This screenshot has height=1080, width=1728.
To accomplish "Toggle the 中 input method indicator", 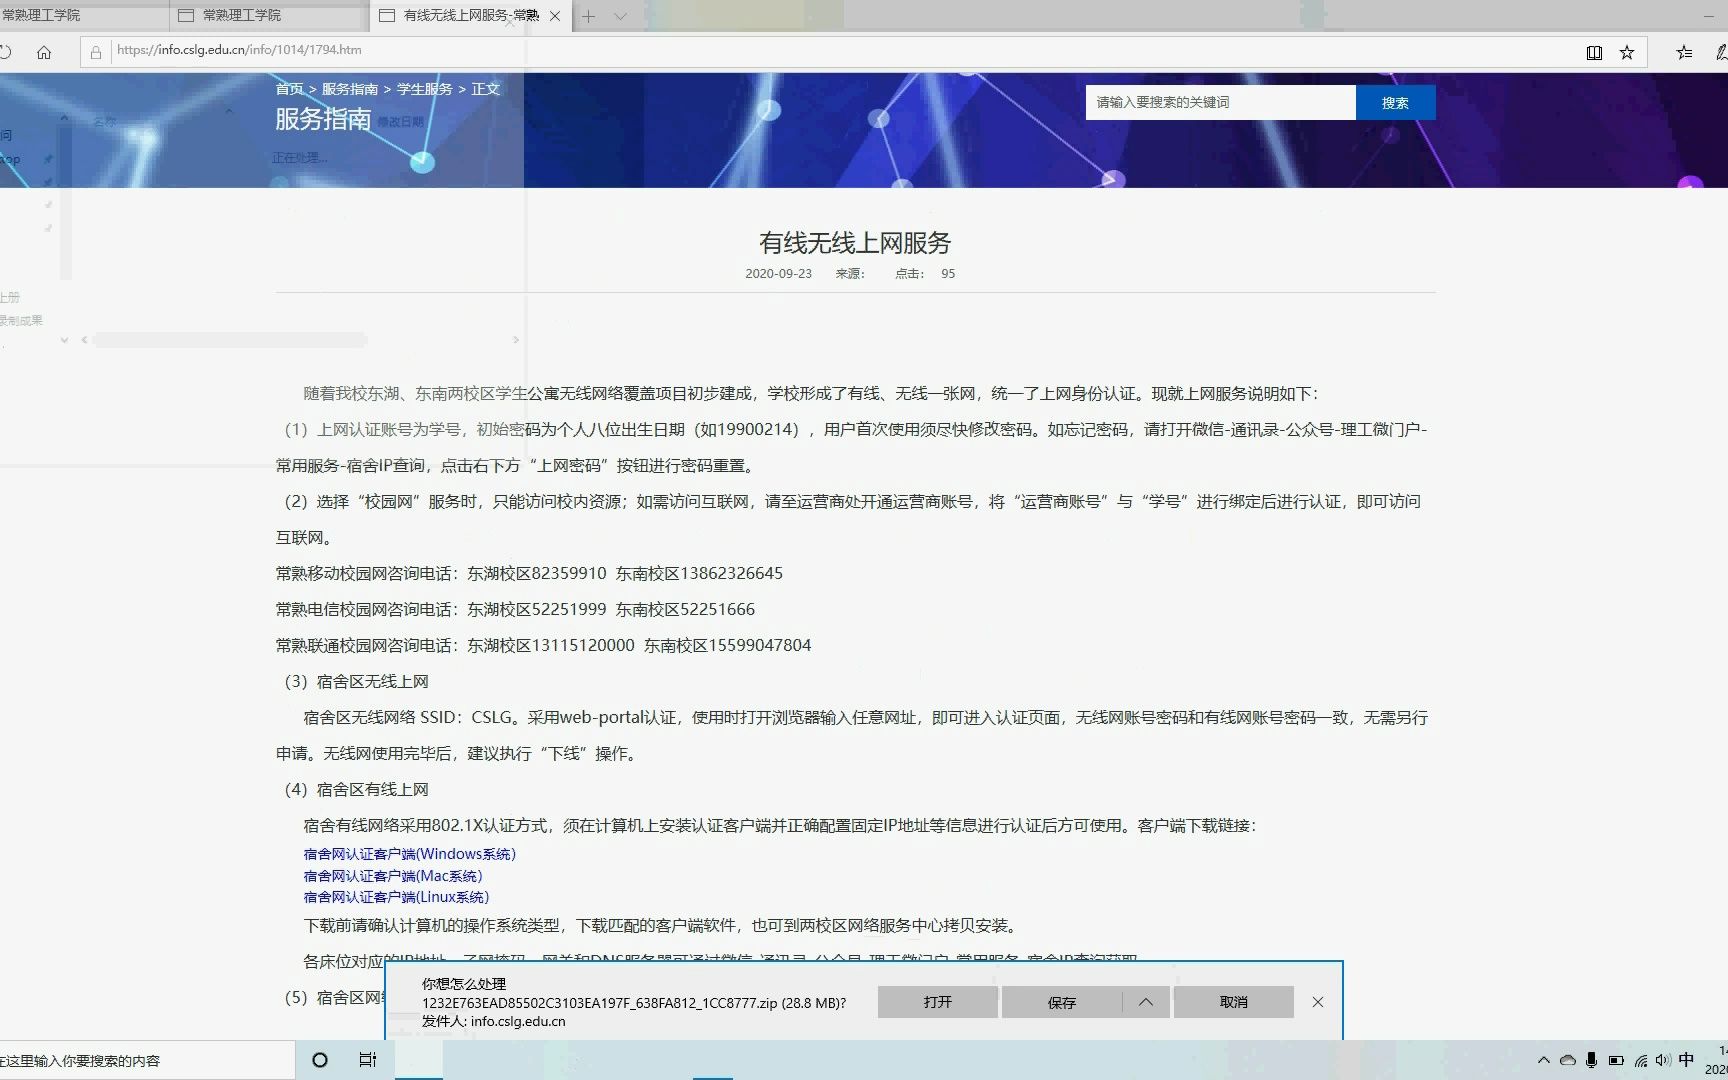I will point(1687,1060).
